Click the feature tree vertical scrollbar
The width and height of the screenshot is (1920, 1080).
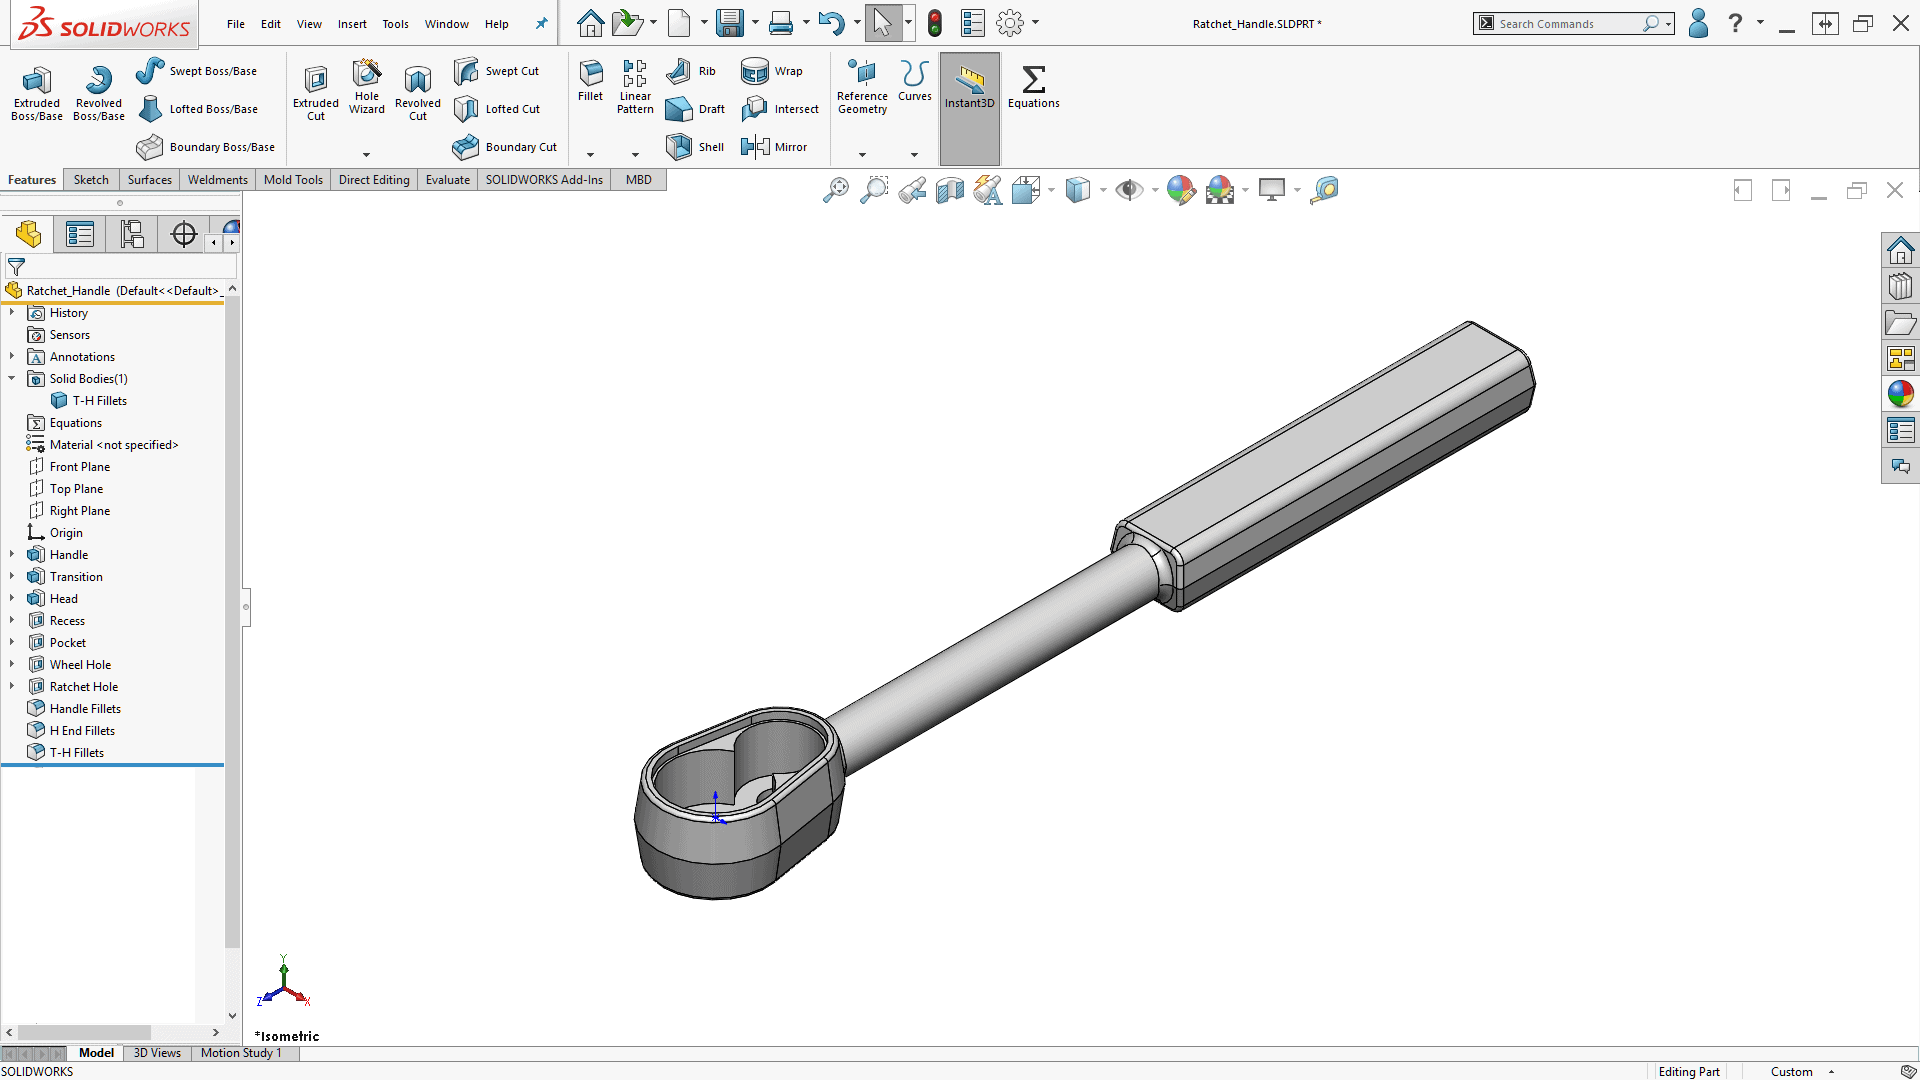pyautogui.click(x=232, y=620)
